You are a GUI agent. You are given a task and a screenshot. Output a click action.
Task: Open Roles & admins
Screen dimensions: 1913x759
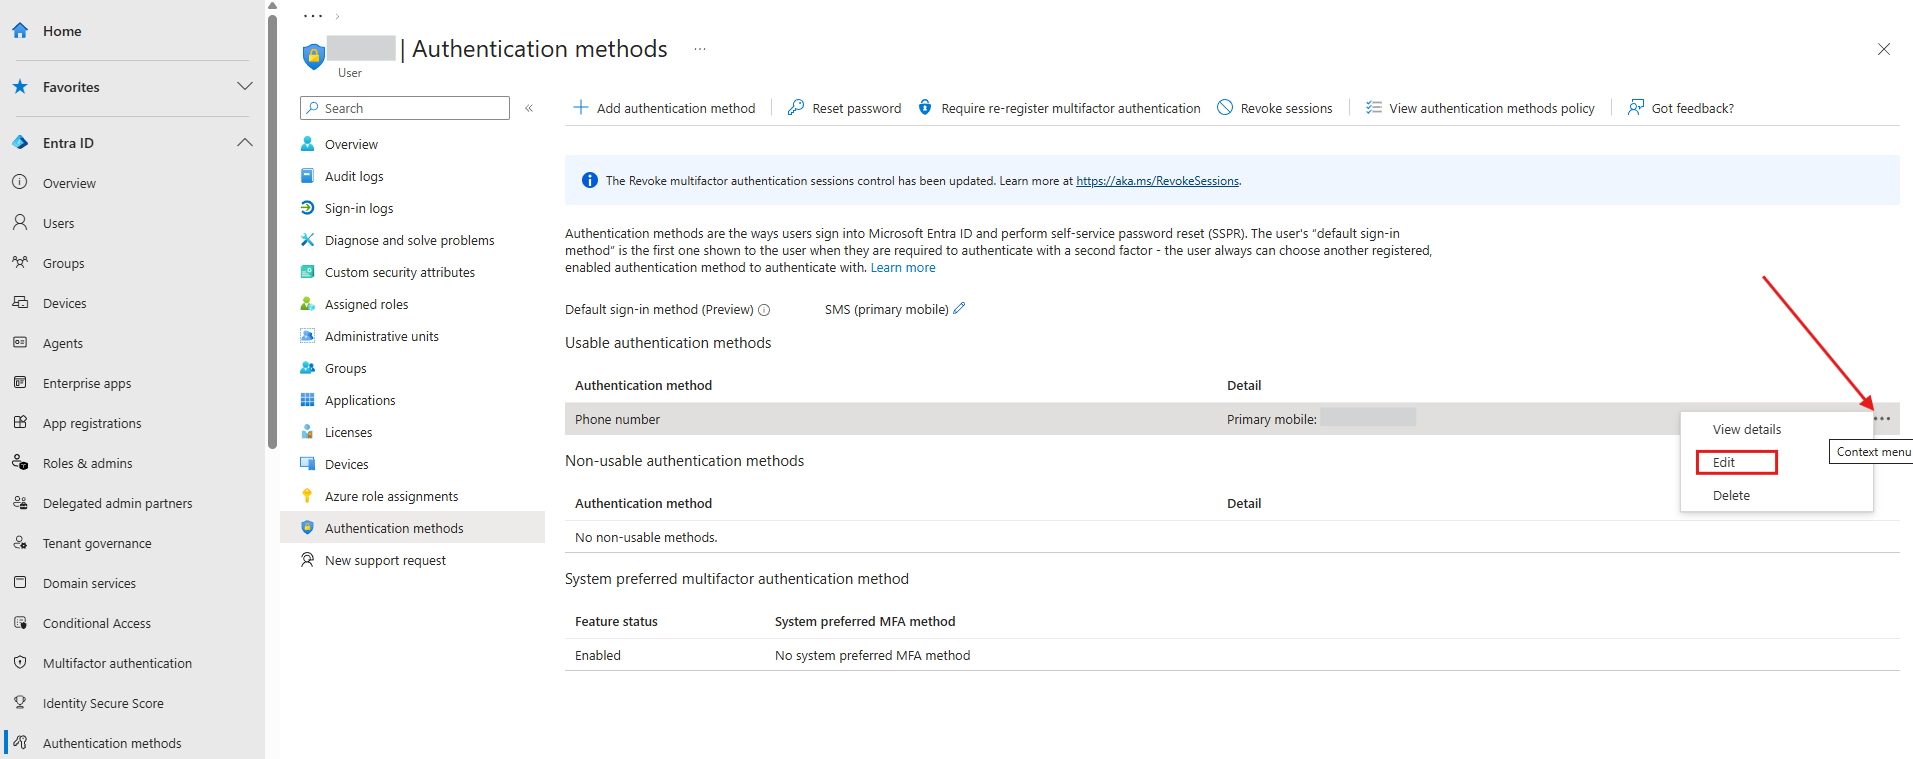87,463
